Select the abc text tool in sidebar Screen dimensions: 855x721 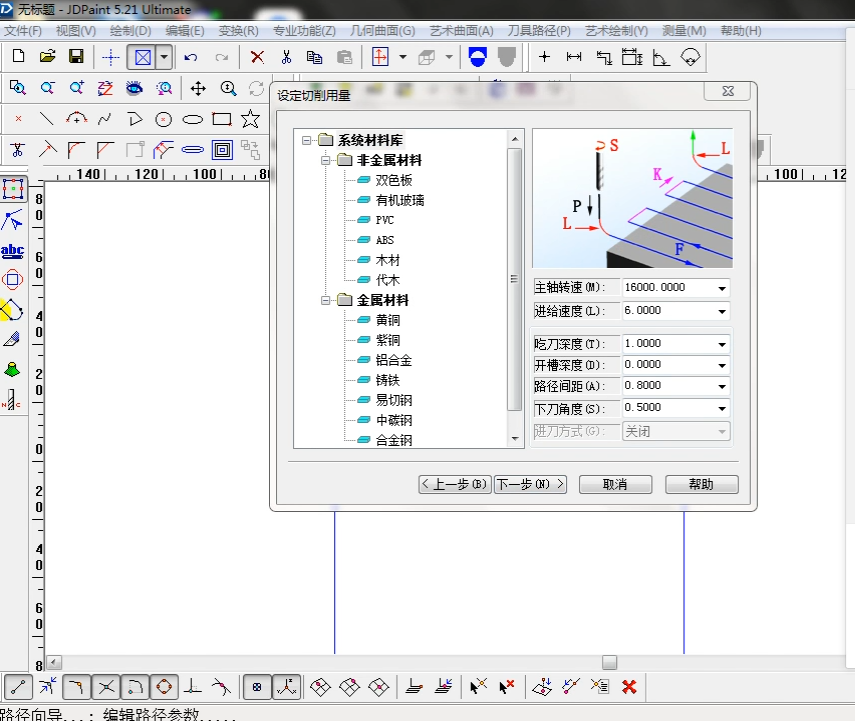click(13, 250)
